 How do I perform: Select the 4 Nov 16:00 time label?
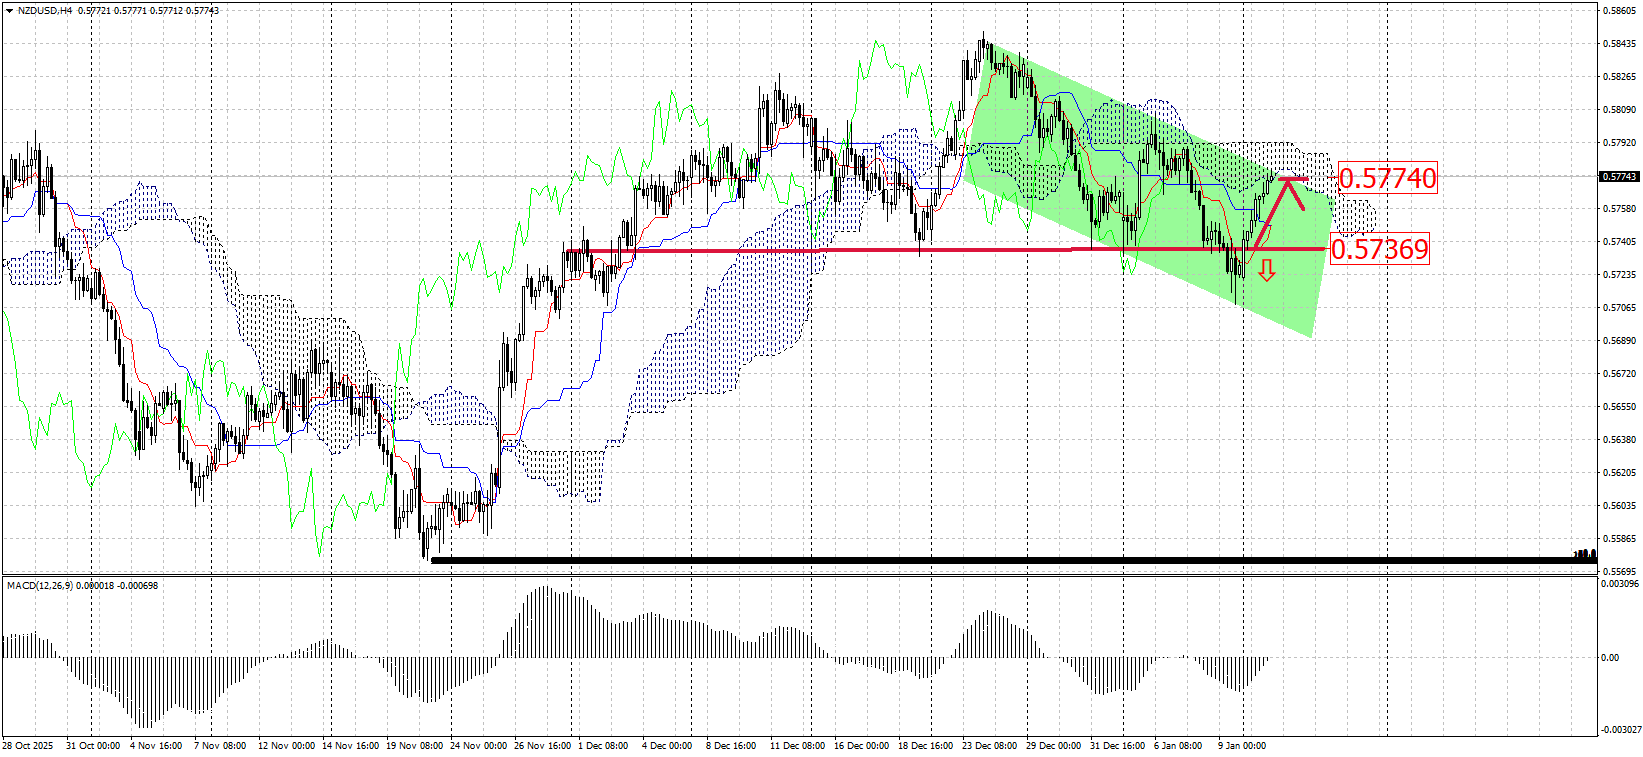(156, 746)
